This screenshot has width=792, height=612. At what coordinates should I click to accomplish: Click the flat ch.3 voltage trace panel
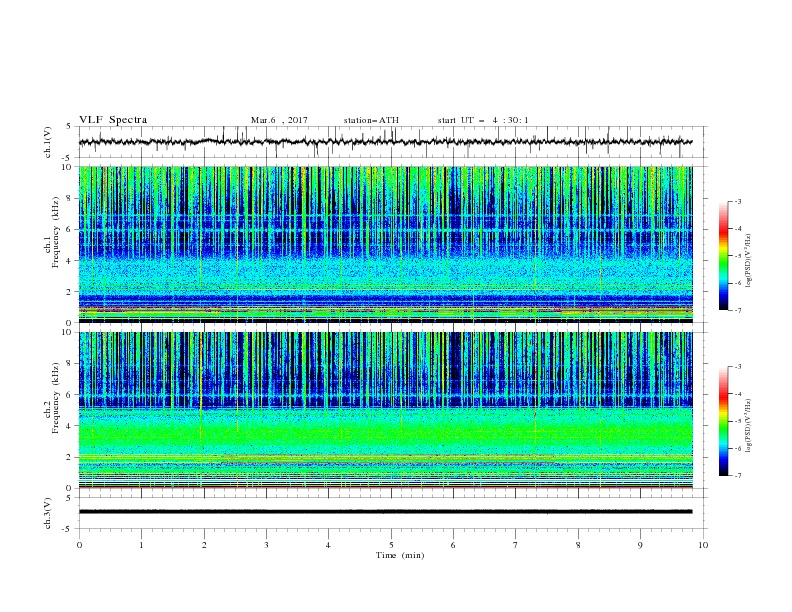[393, 513]
